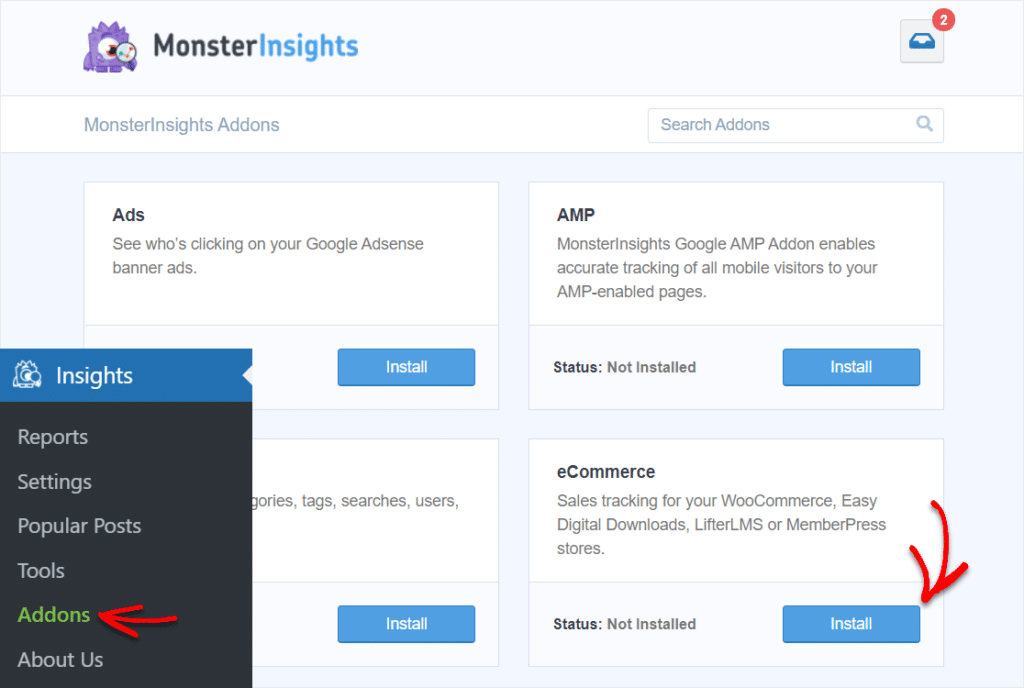Open the About Us sidebar entry

60,659
